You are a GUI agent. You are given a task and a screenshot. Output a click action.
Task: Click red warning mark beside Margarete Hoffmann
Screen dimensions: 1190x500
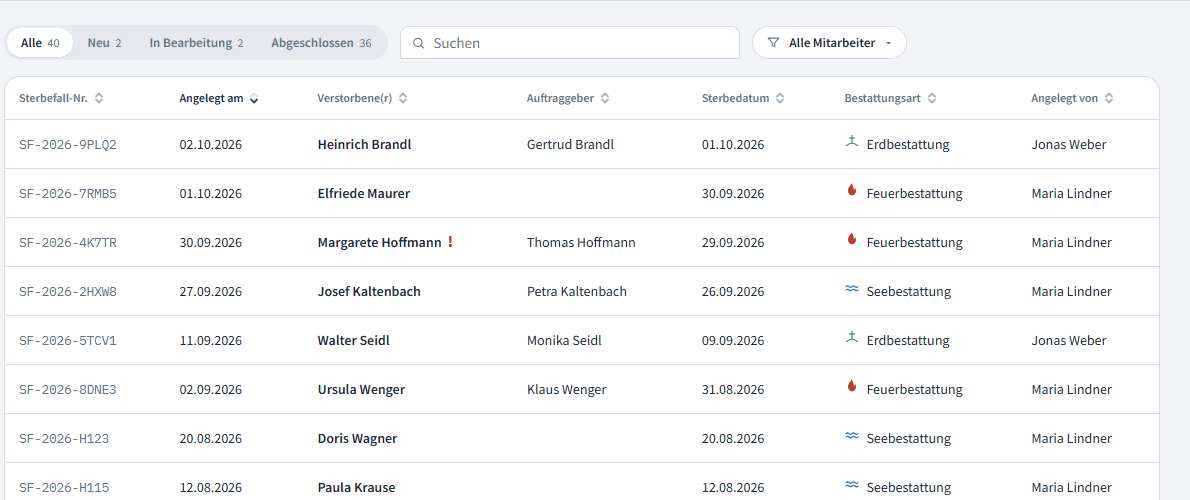(x=450, y=242)
